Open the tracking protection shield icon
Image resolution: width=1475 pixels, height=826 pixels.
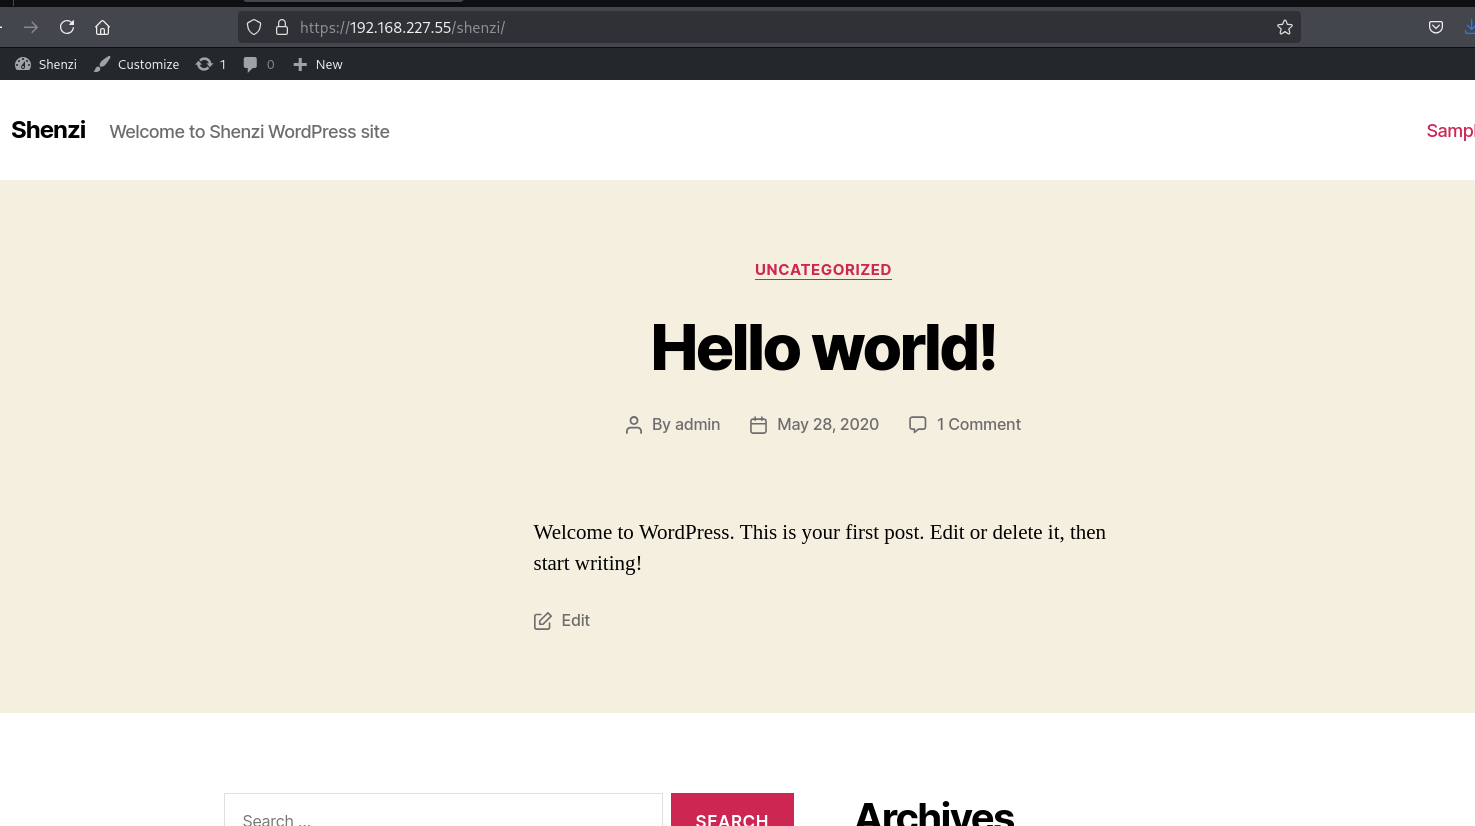coord(254,27)
